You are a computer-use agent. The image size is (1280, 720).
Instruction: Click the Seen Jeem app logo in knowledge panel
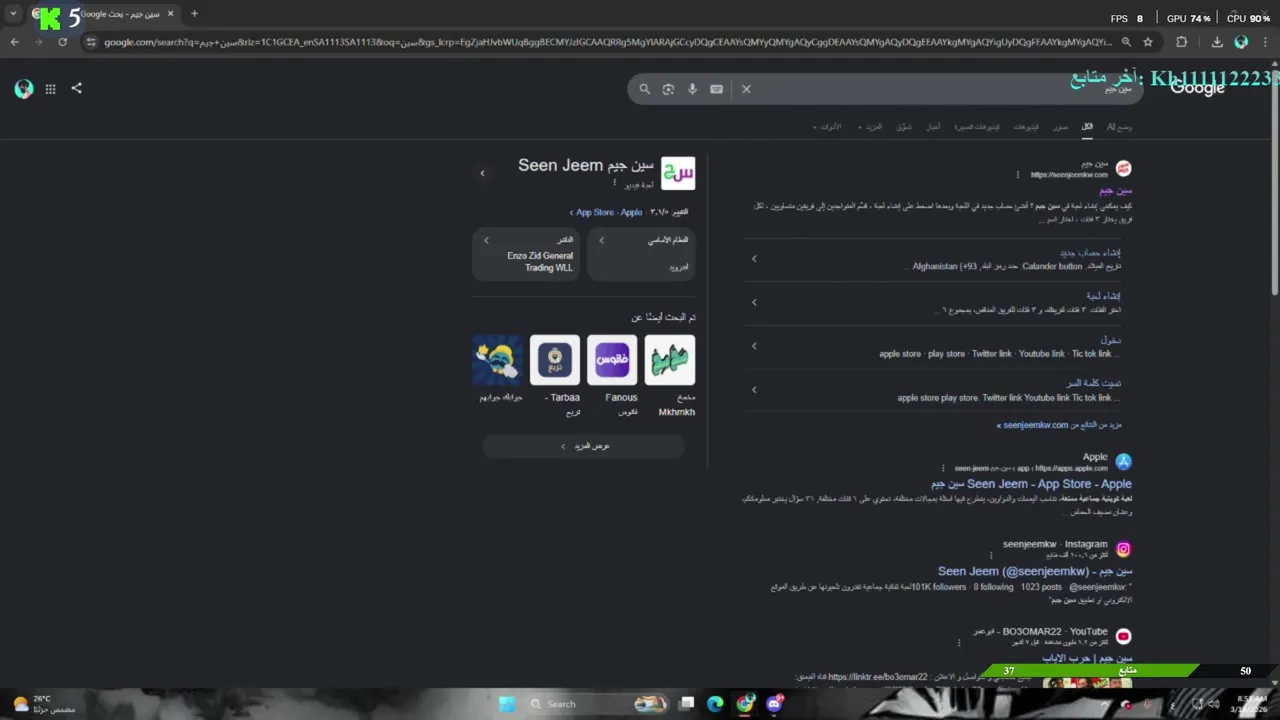tap(678, 173)
